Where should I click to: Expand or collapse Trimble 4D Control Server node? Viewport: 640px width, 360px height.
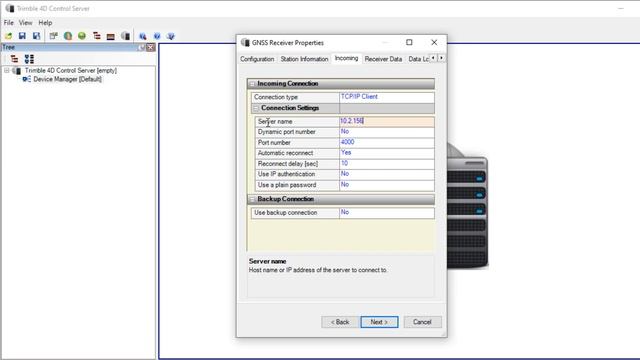click(7, 71)
